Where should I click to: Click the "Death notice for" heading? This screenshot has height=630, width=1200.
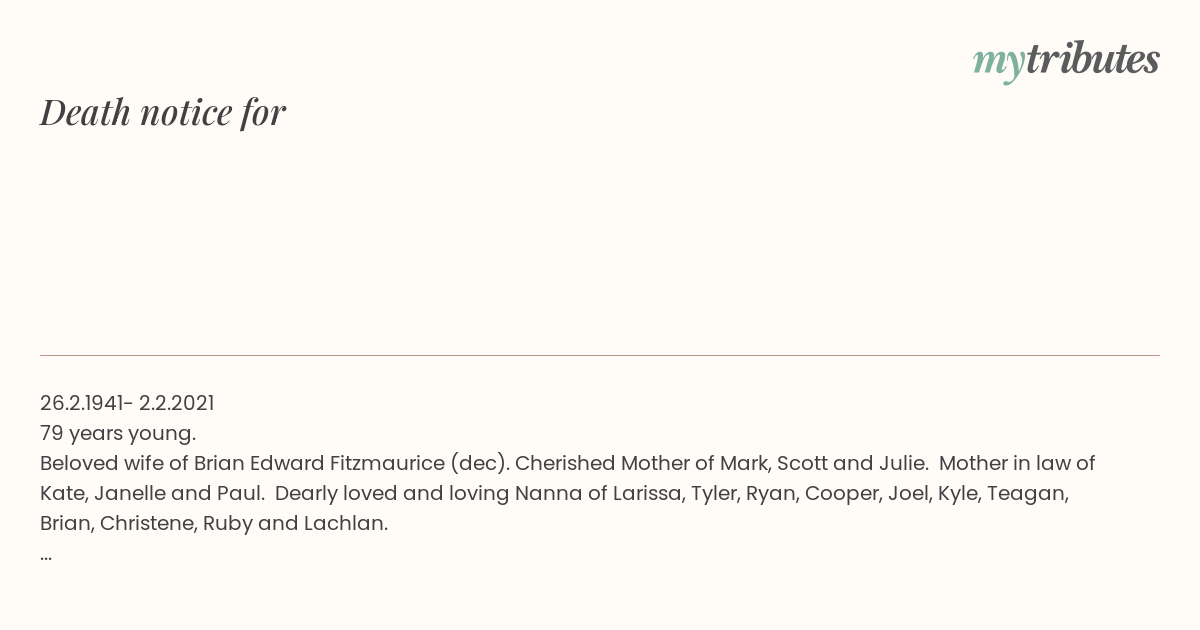click(163, 112)
